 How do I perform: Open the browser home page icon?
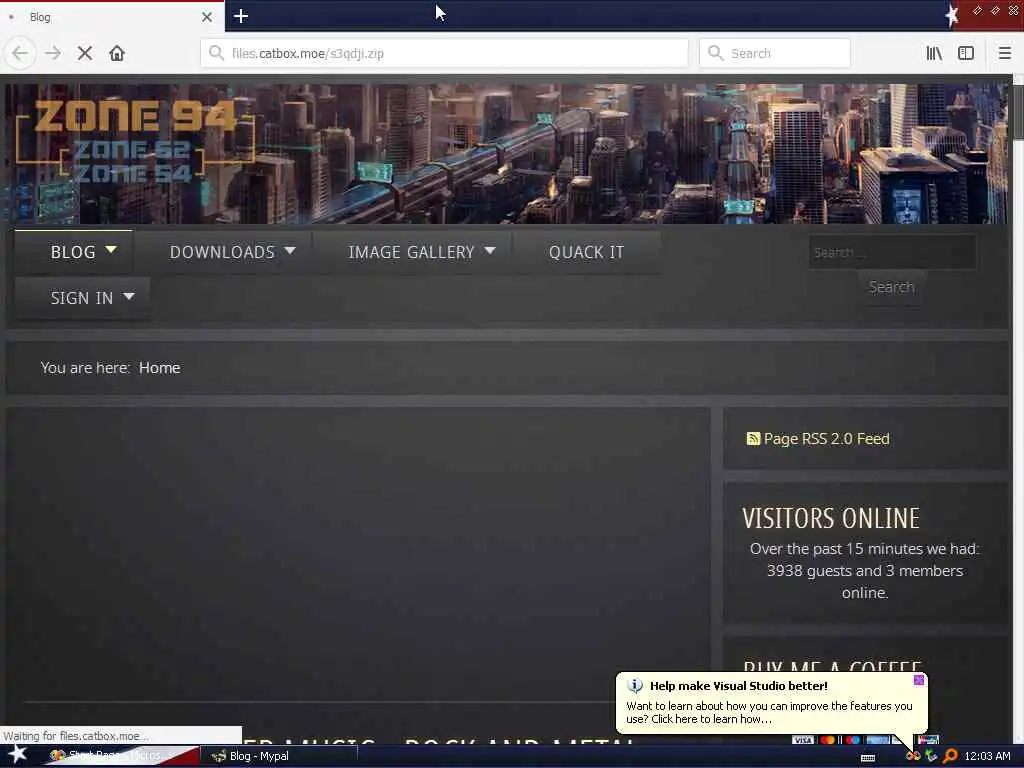pyautogui.click(x=117, y=53)
